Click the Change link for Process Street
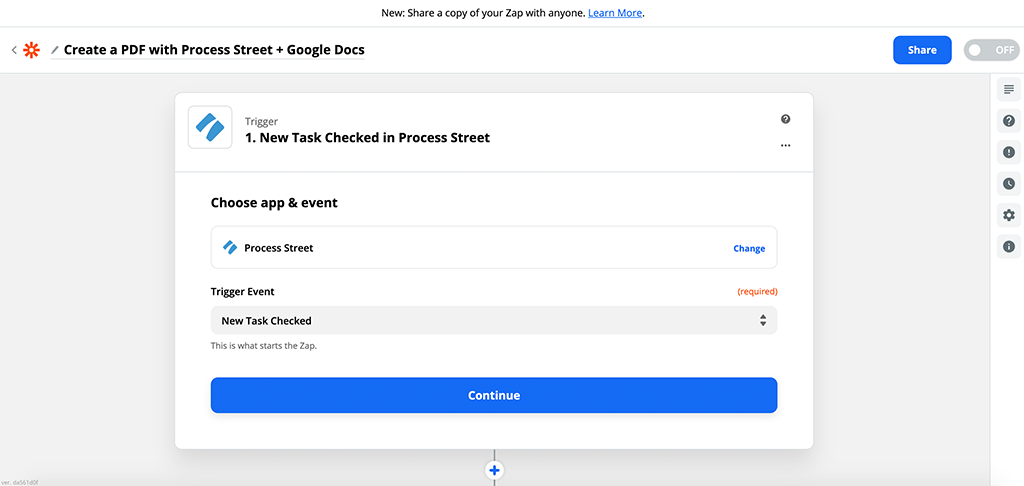This screenshot has height=486, width=1024. point(748,248)
